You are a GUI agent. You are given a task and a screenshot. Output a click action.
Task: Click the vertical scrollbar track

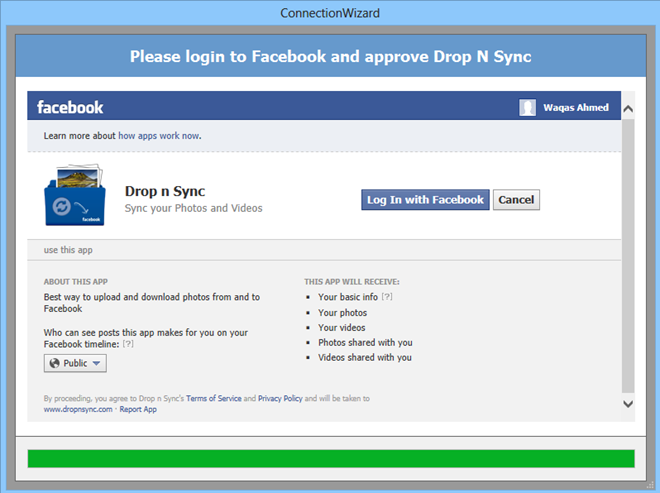coord(628,256)
